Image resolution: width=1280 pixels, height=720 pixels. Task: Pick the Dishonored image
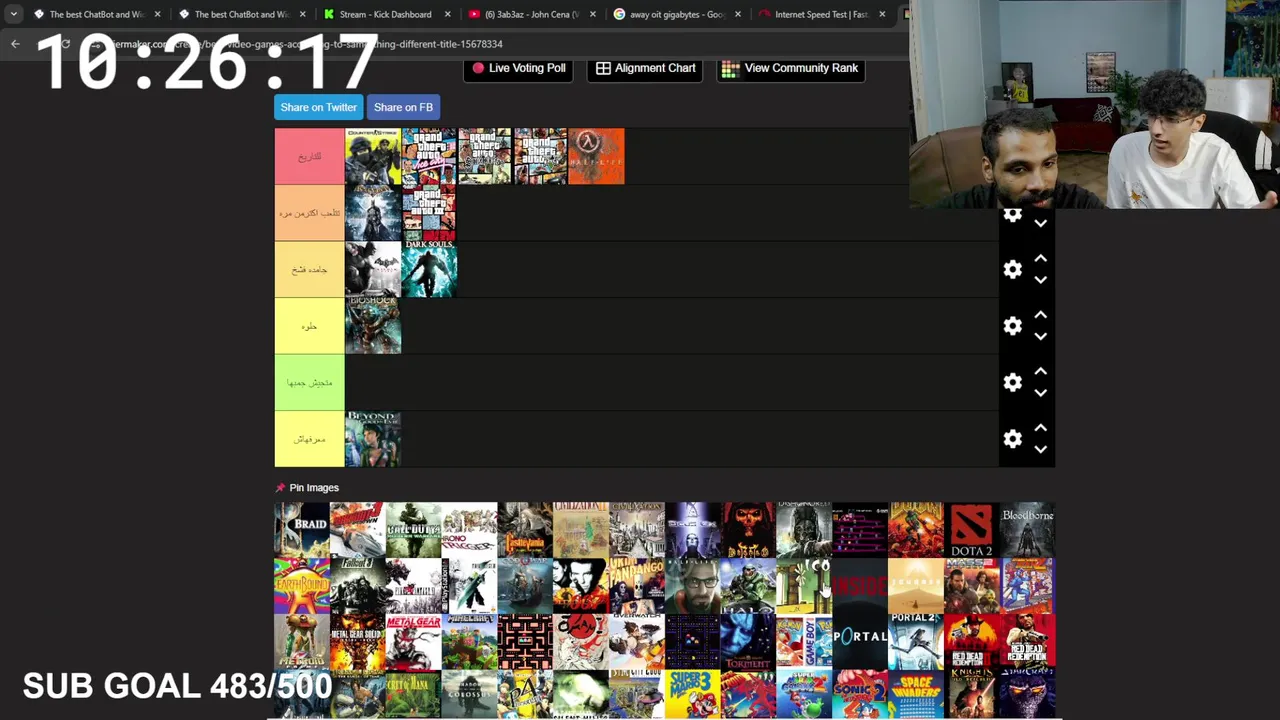click(804, 530)
